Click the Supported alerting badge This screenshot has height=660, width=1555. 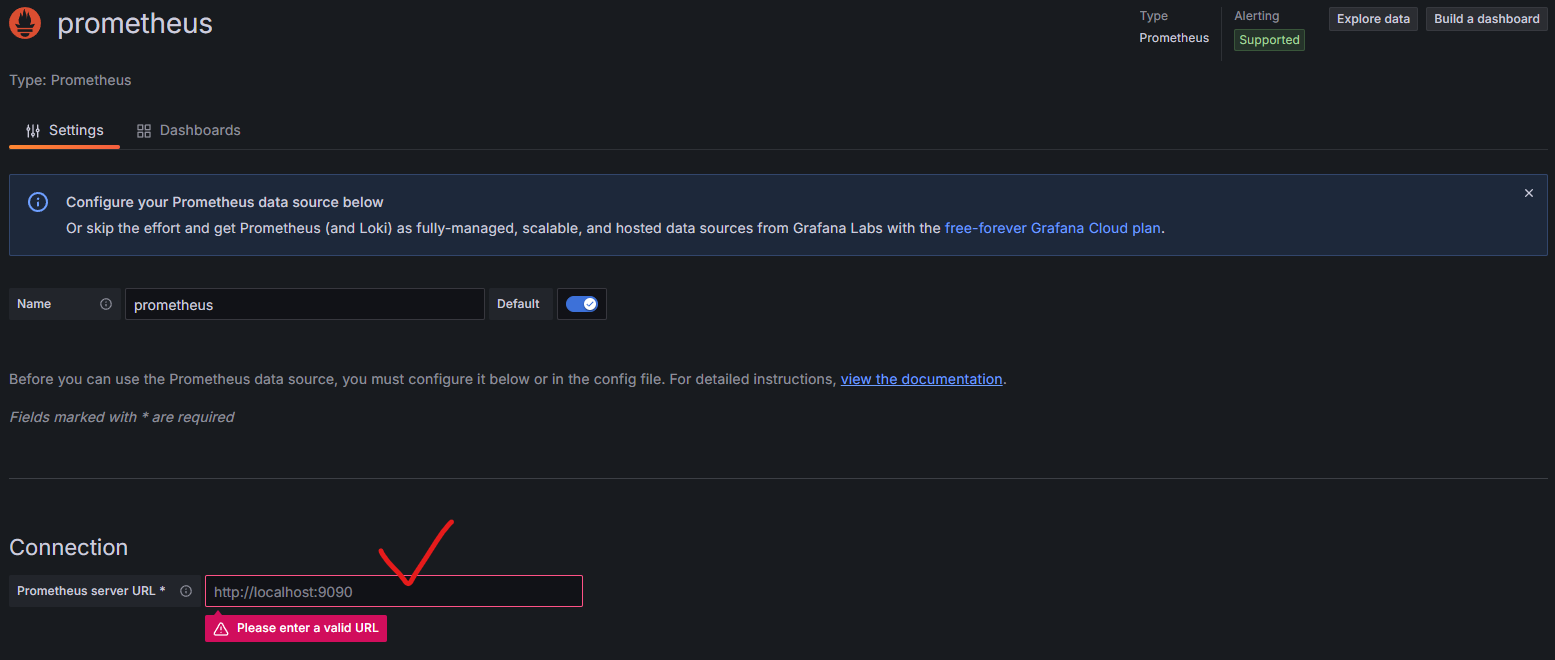(x=1268, y=39)
